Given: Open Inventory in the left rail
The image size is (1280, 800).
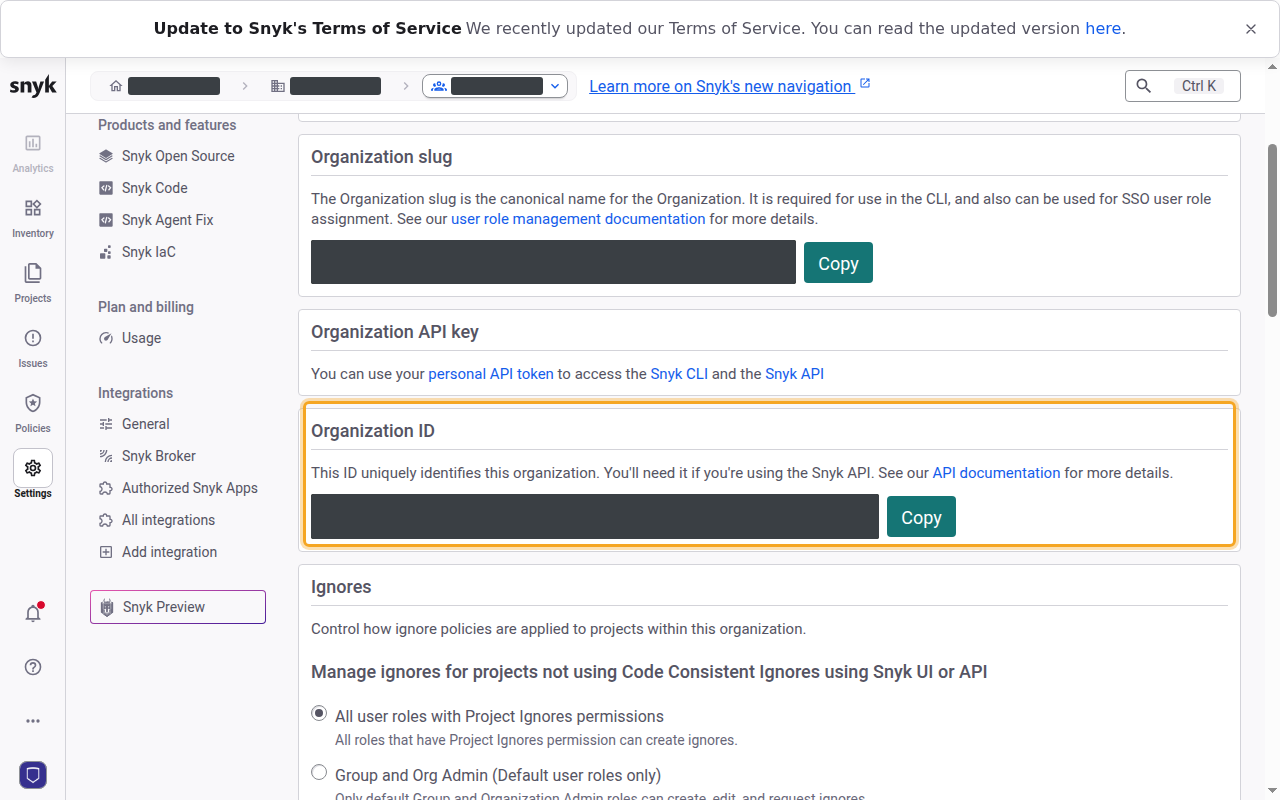Looking at the screenshot, I should pos(33,218).
